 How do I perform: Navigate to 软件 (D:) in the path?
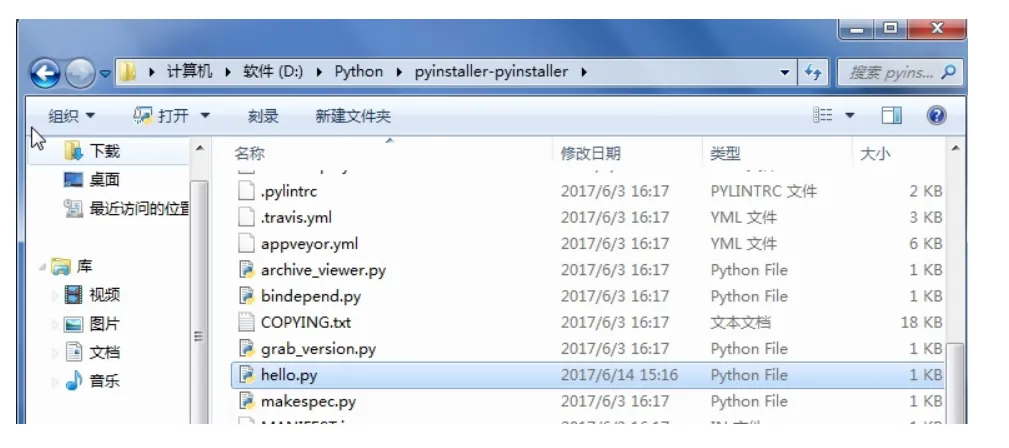coord(273,71)
